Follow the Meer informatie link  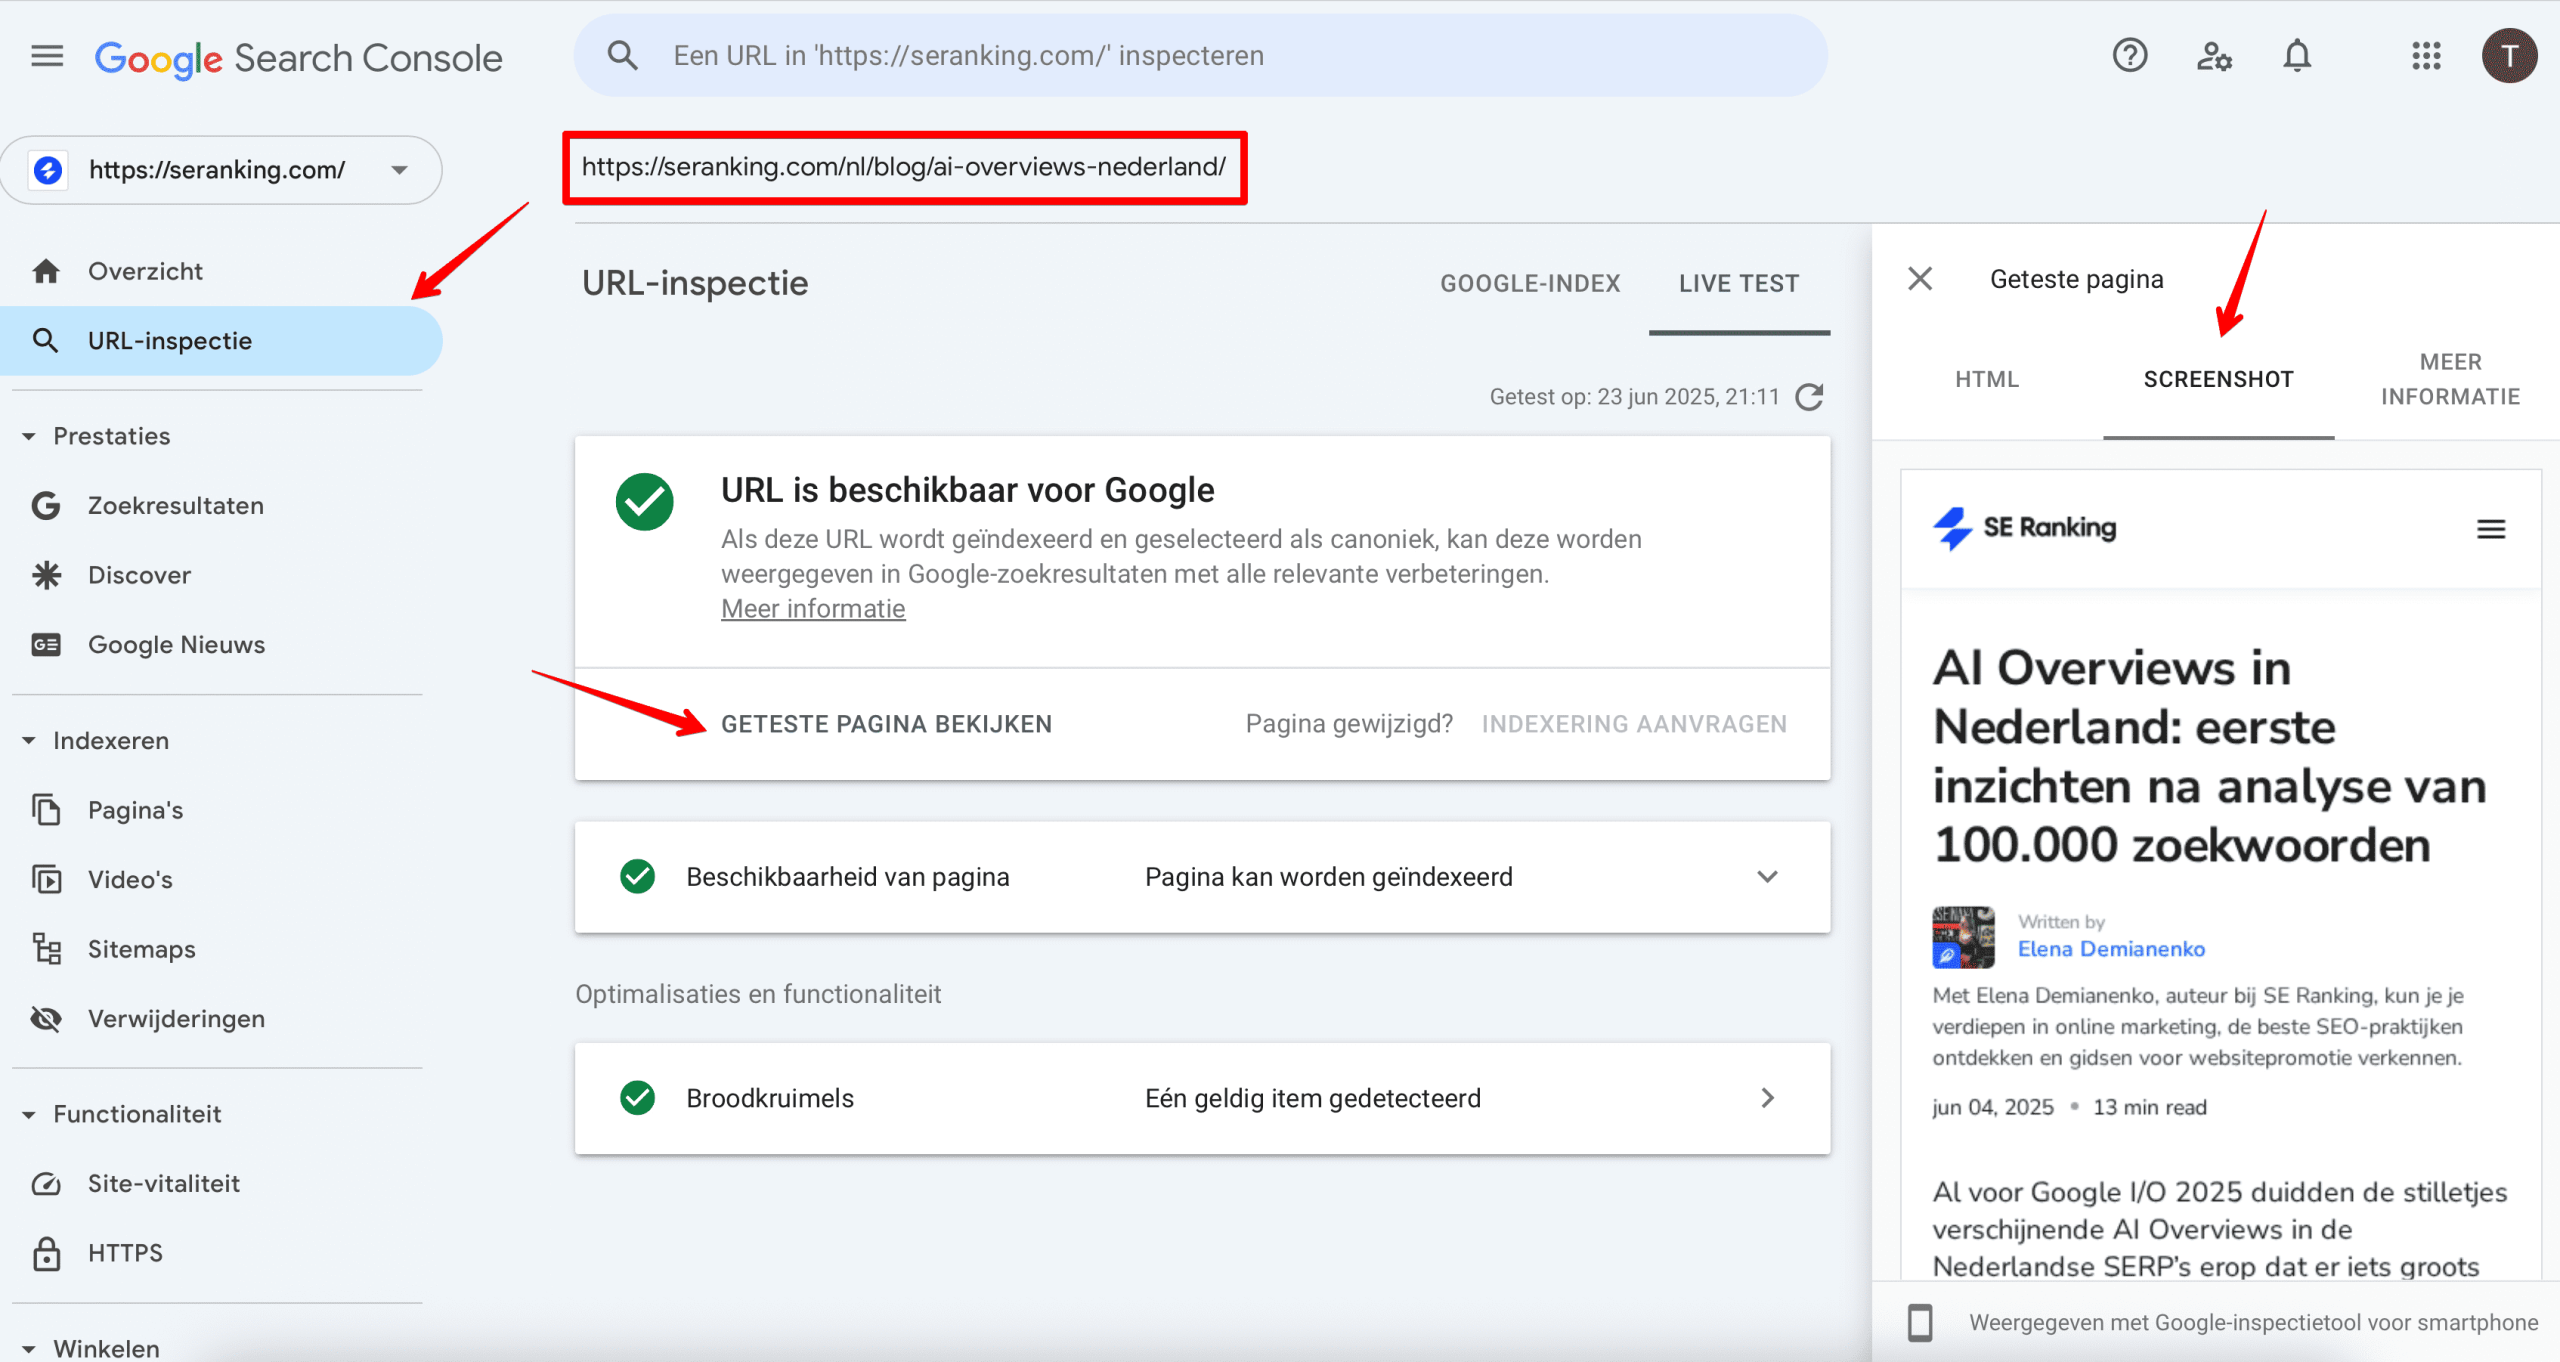tap(813, 609)
